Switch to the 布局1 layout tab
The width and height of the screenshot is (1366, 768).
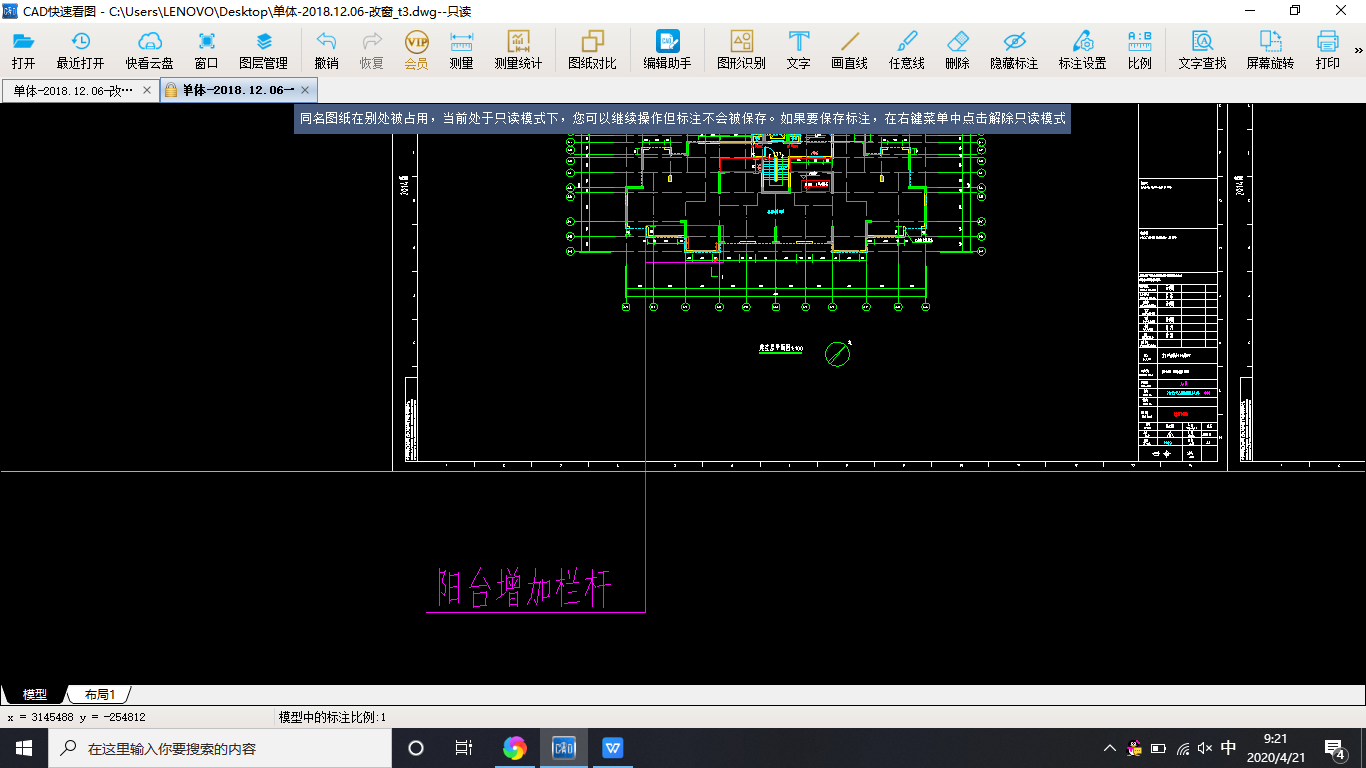click(x=99, y=694)
